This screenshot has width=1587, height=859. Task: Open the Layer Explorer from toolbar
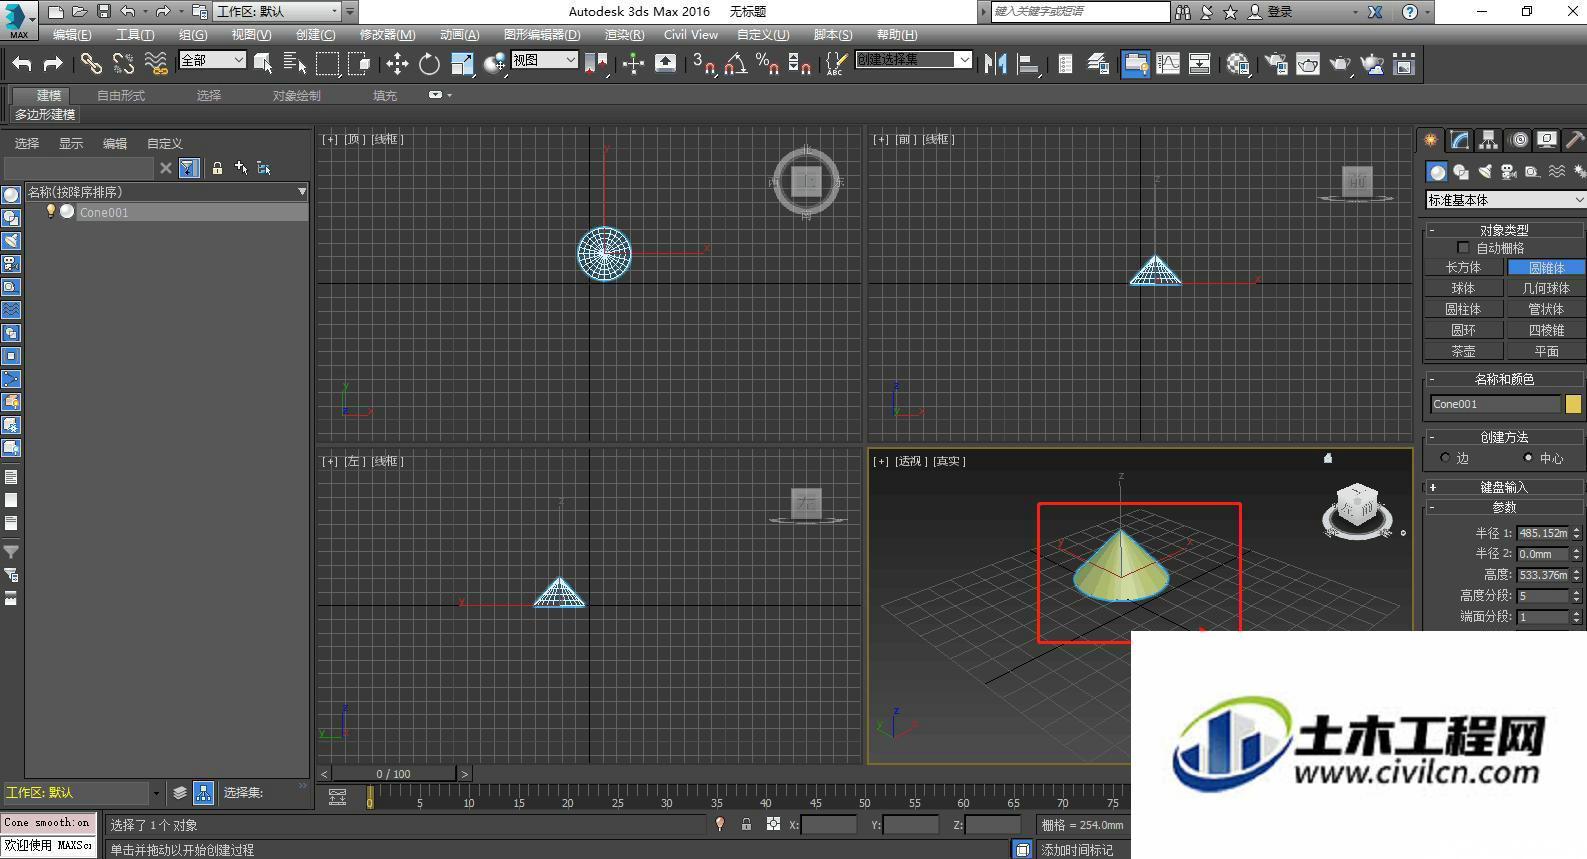[x=1097, y=64]
